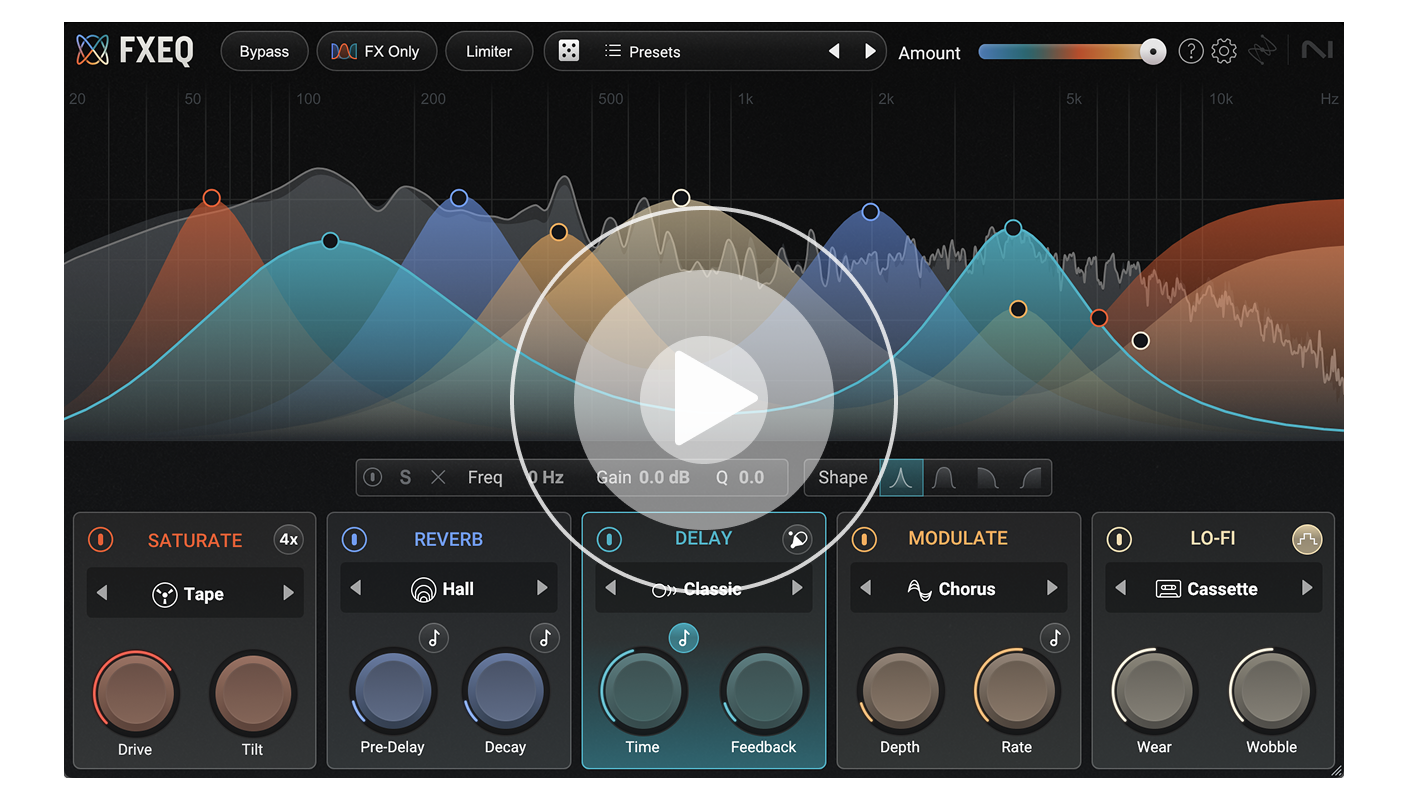Click the dice randomize icon

[569, 51]
